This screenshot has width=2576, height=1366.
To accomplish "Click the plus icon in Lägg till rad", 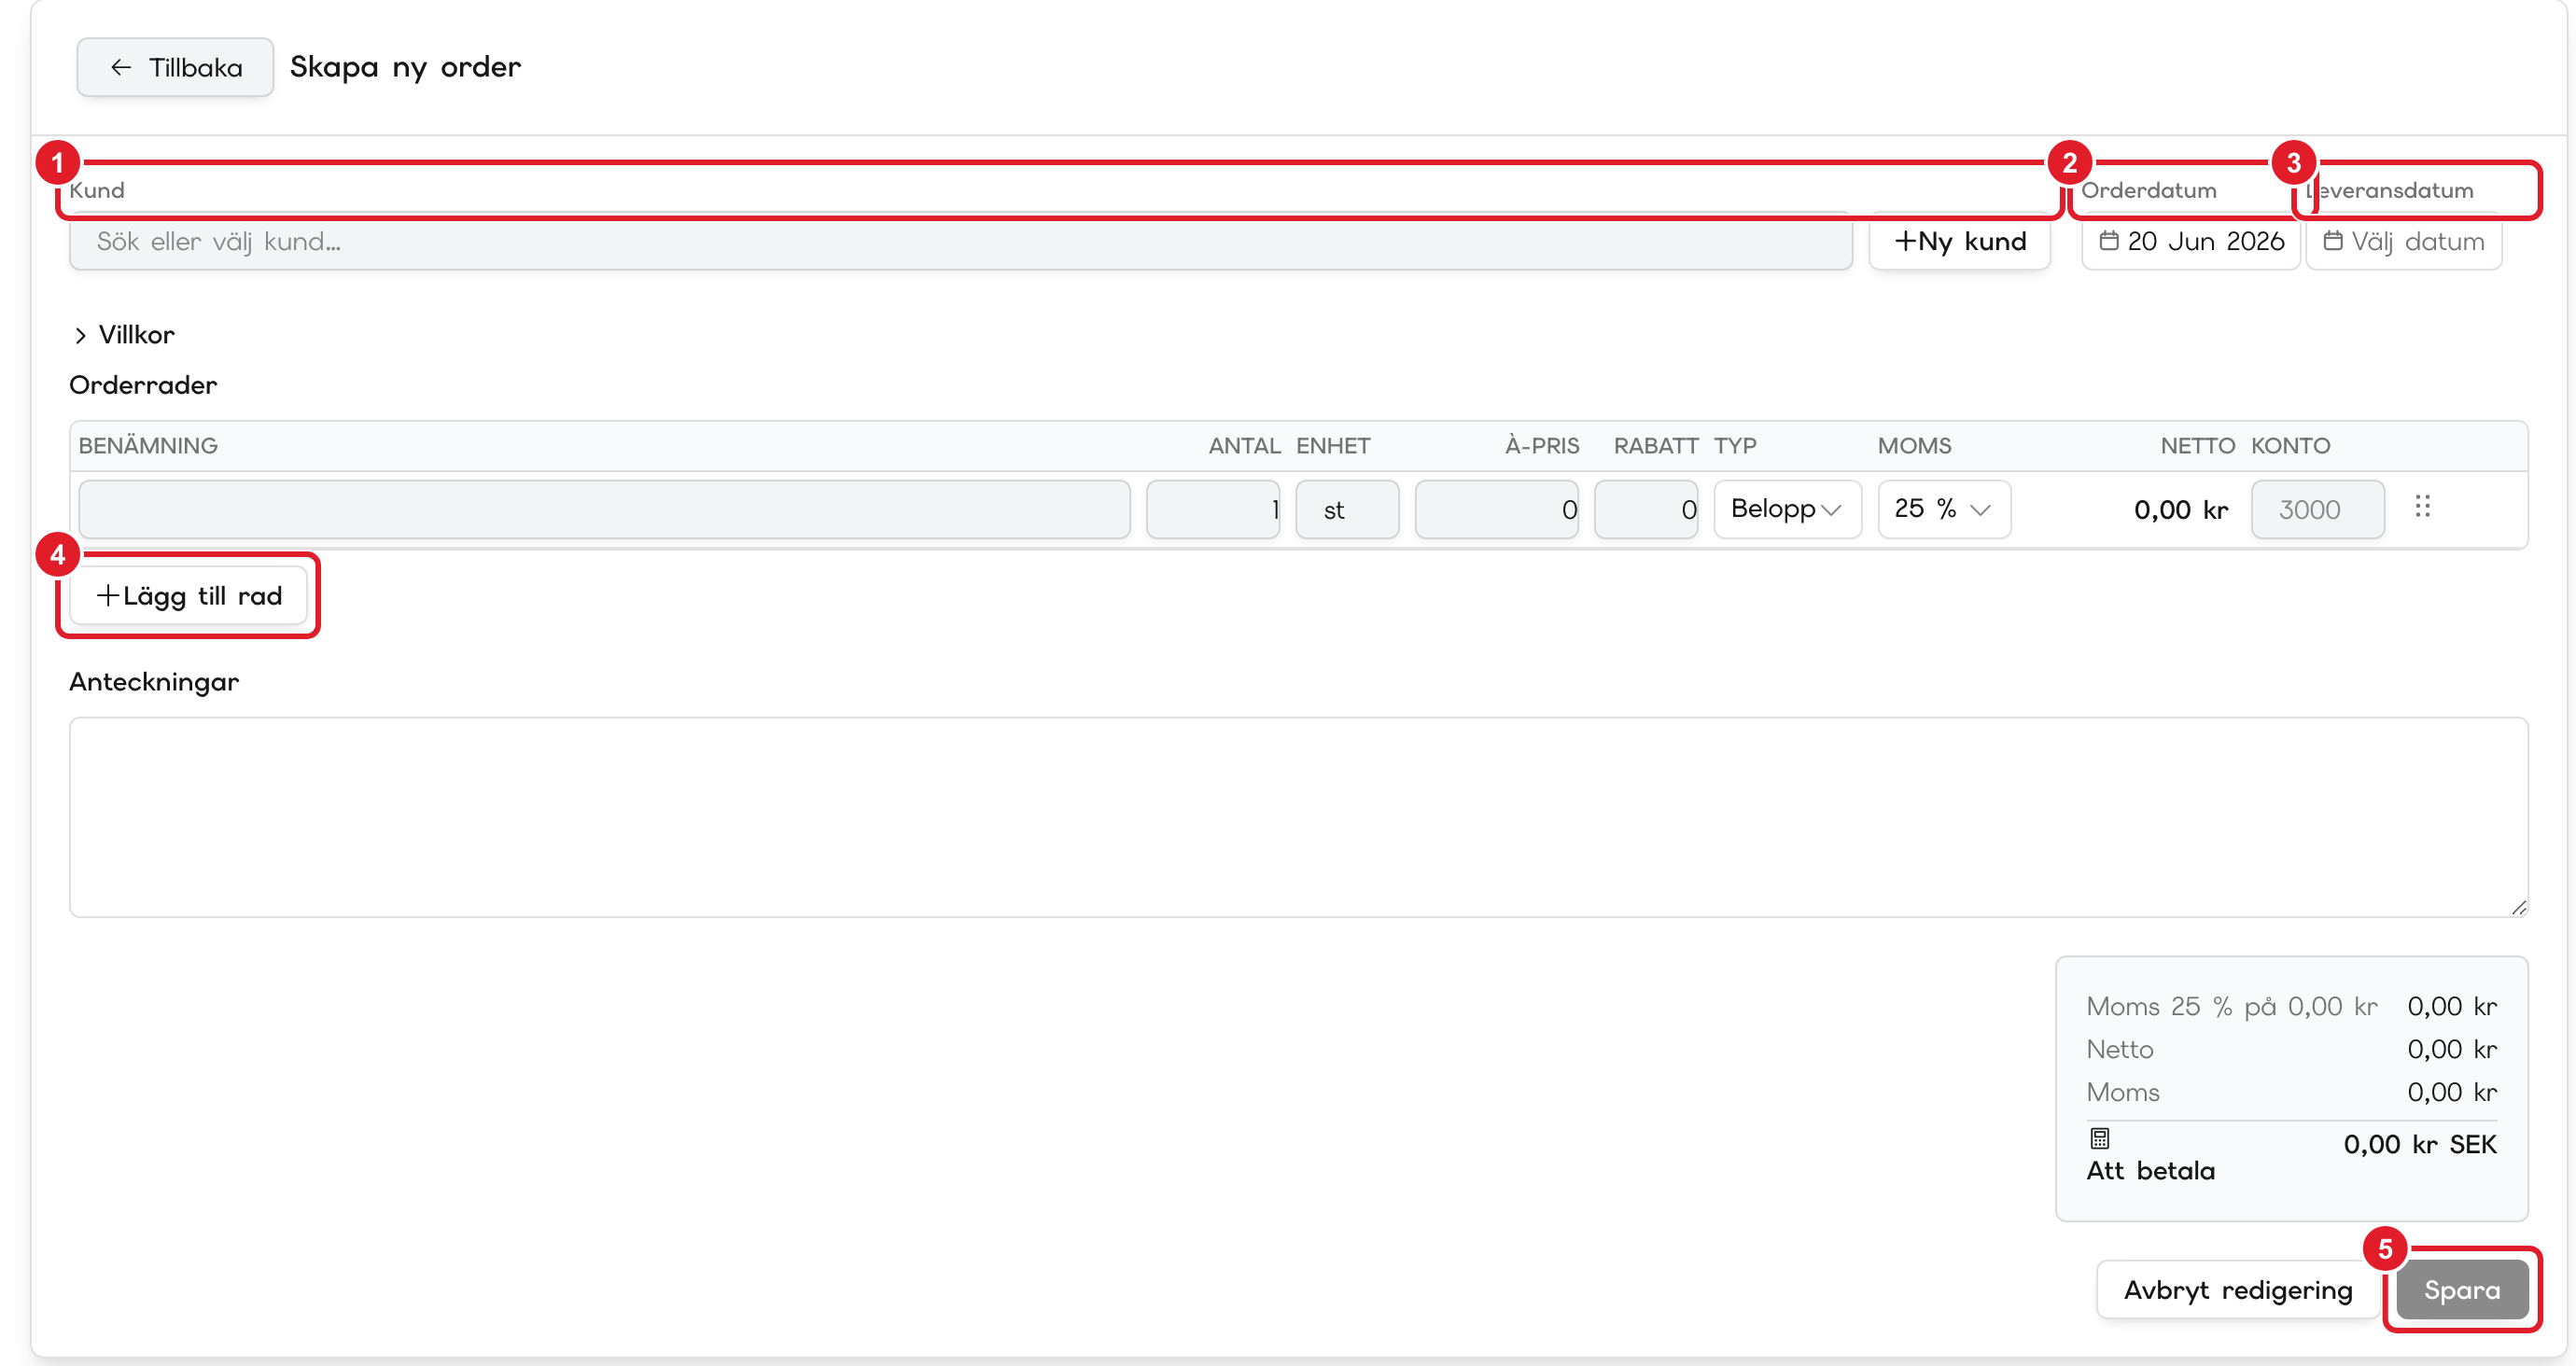I will coord(108,595).
